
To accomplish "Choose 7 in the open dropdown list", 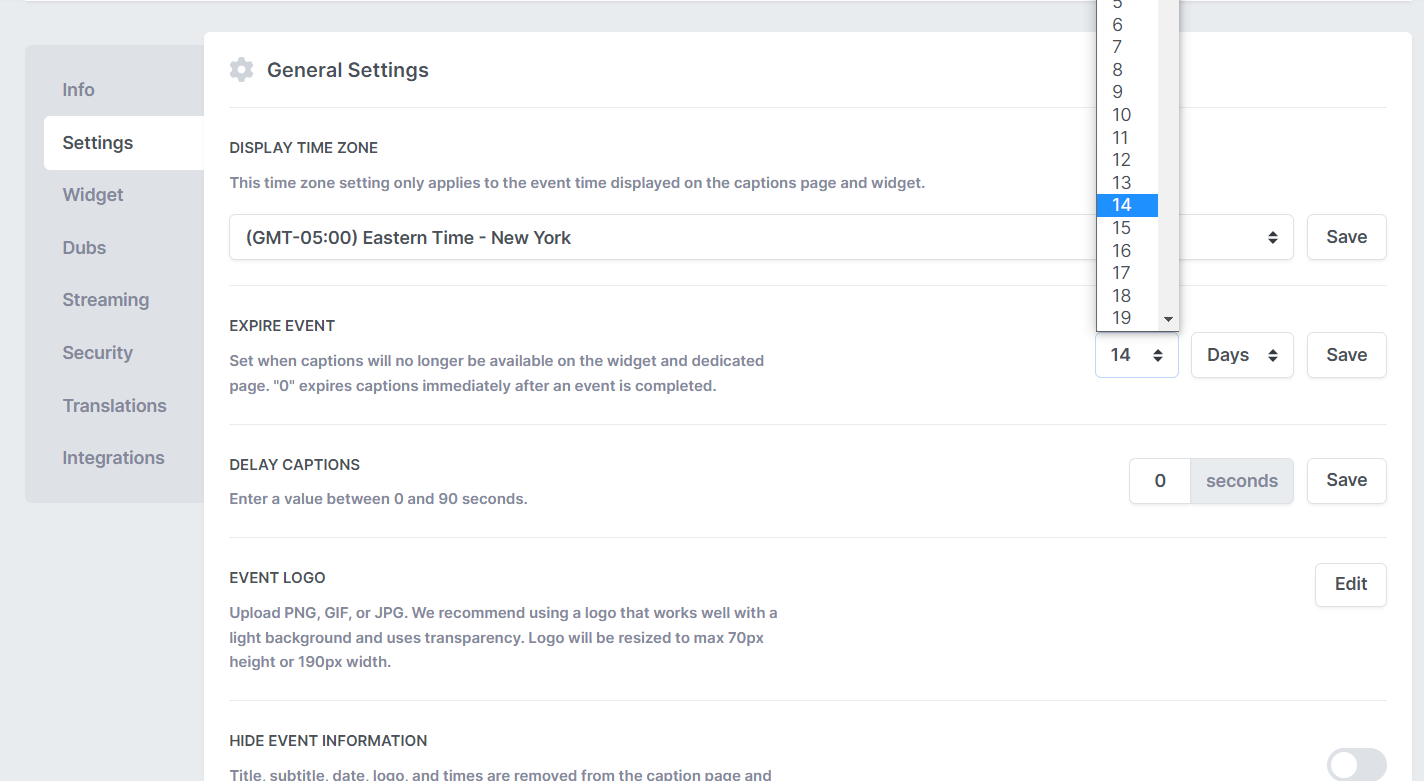I will (1127, 47).
